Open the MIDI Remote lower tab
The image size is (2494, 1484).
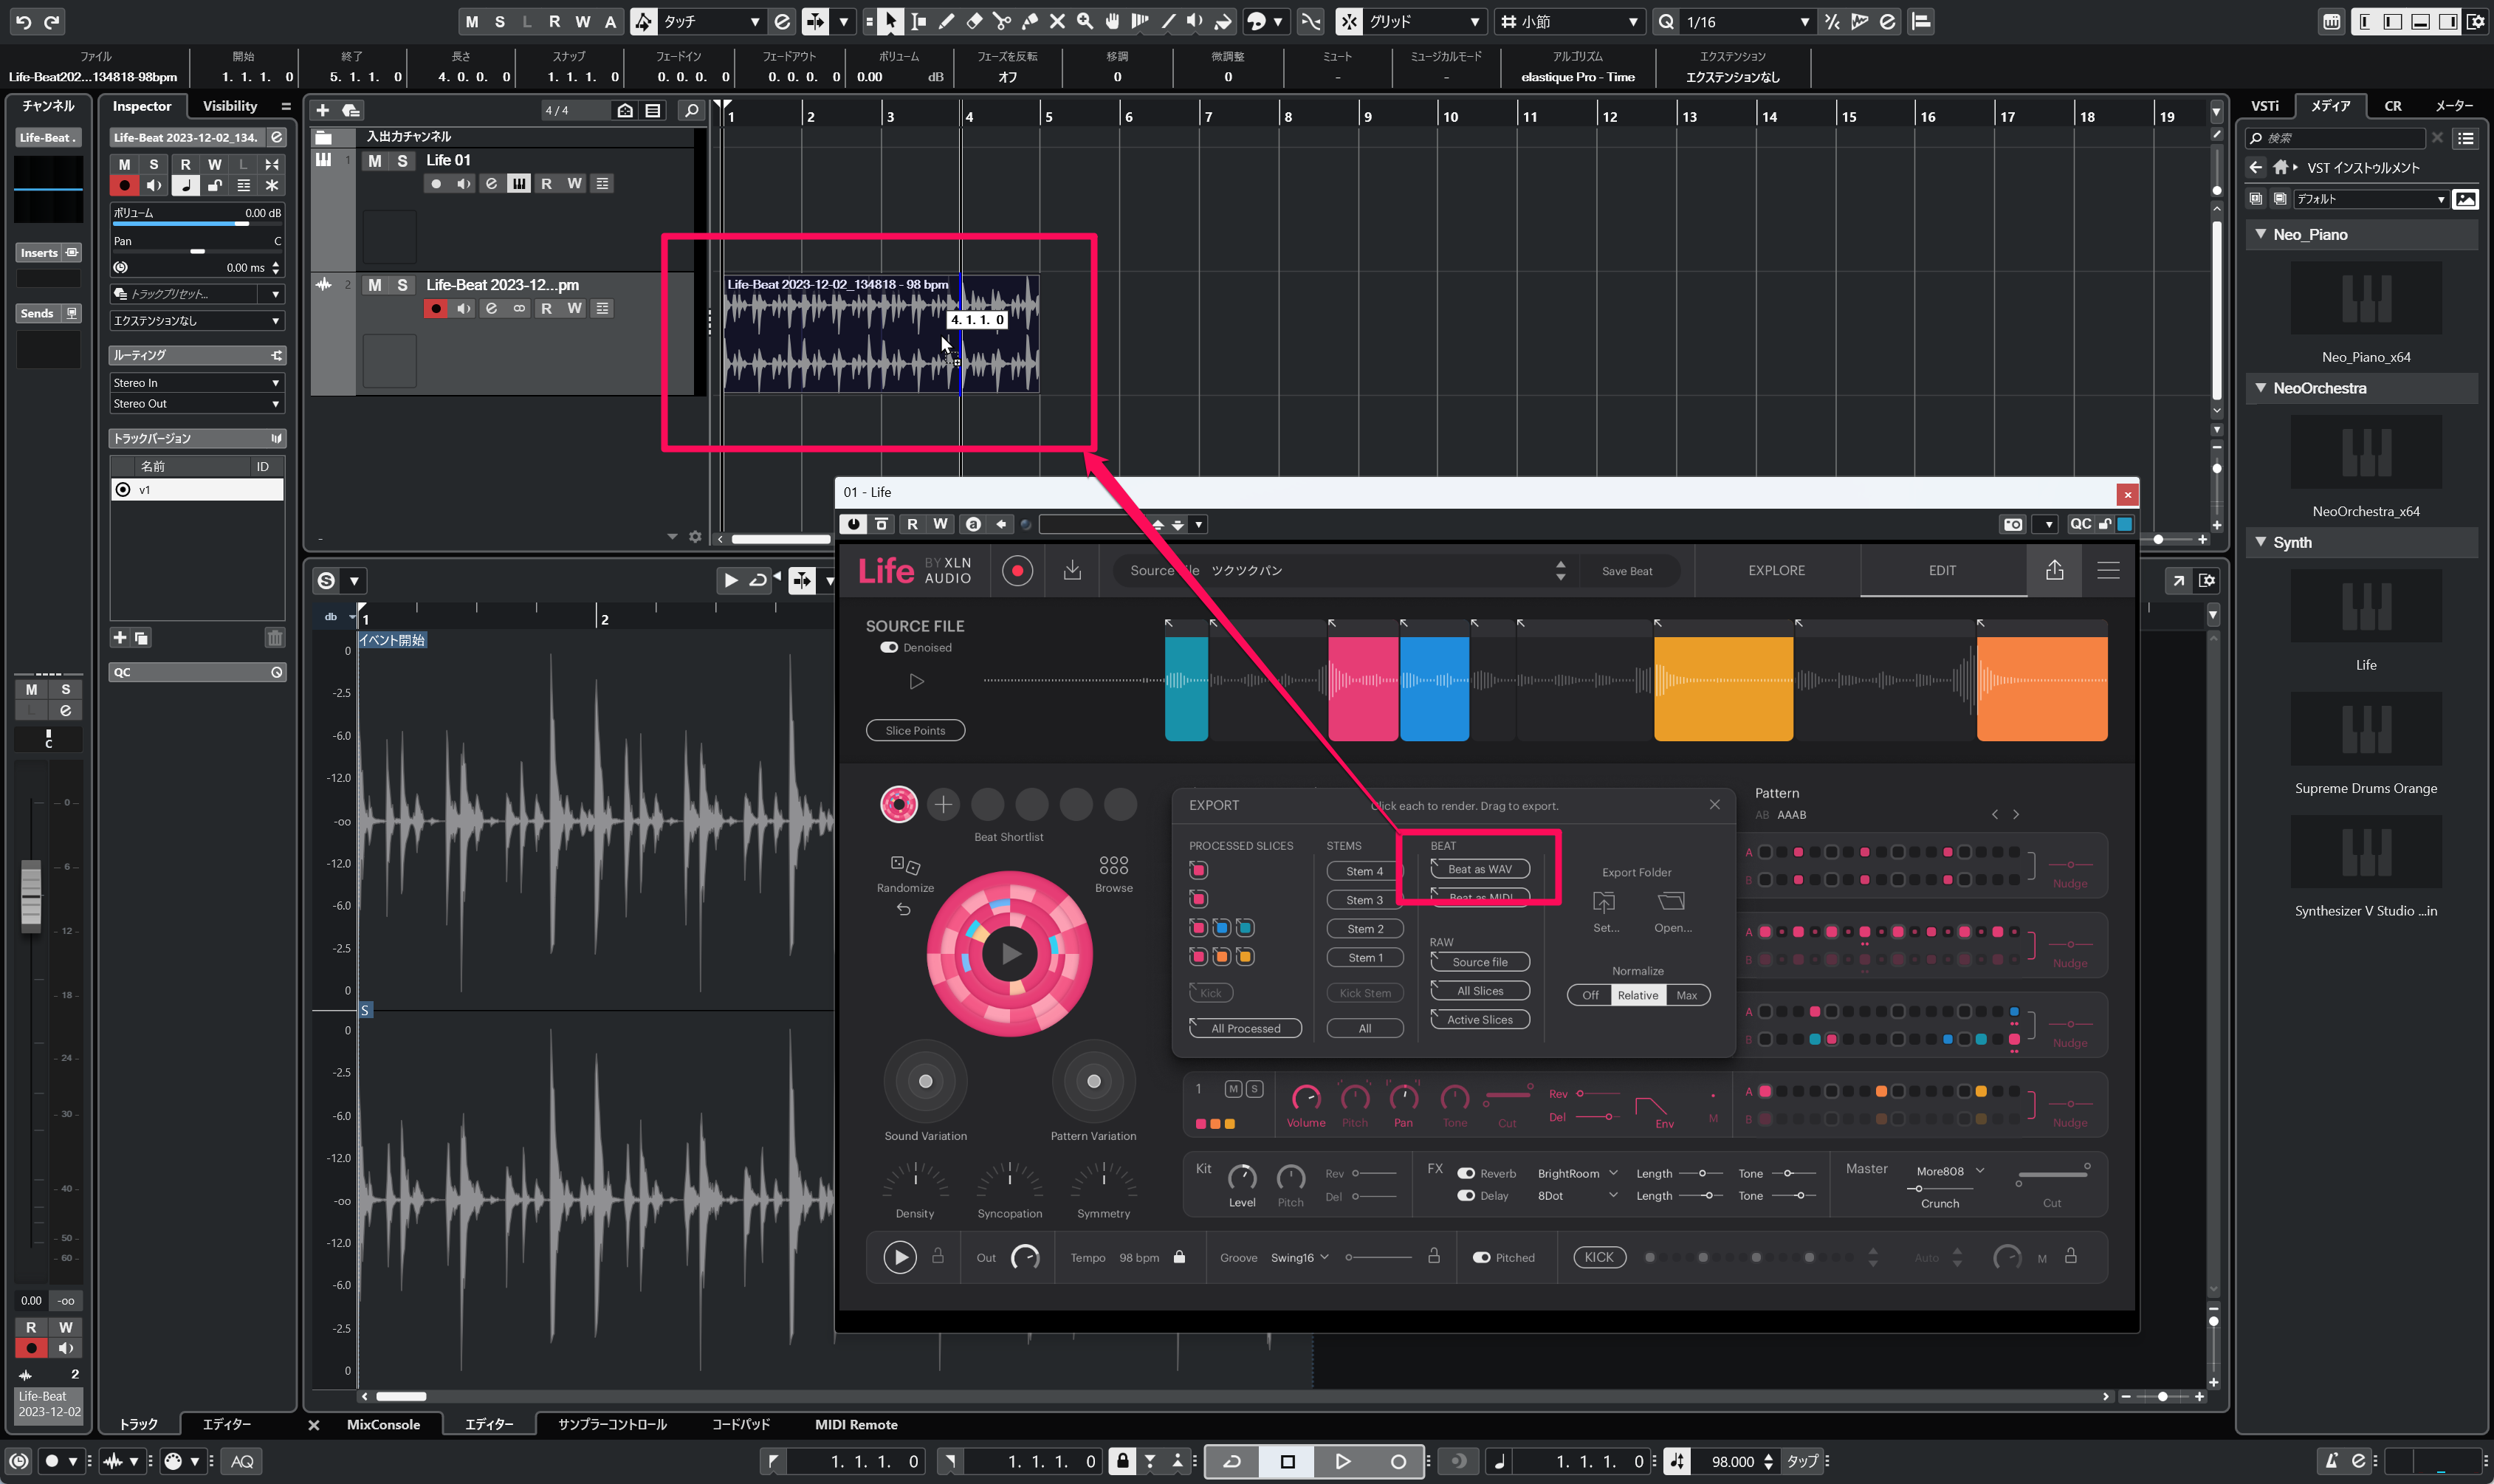pyautogui.click(x=856, y=1424)
